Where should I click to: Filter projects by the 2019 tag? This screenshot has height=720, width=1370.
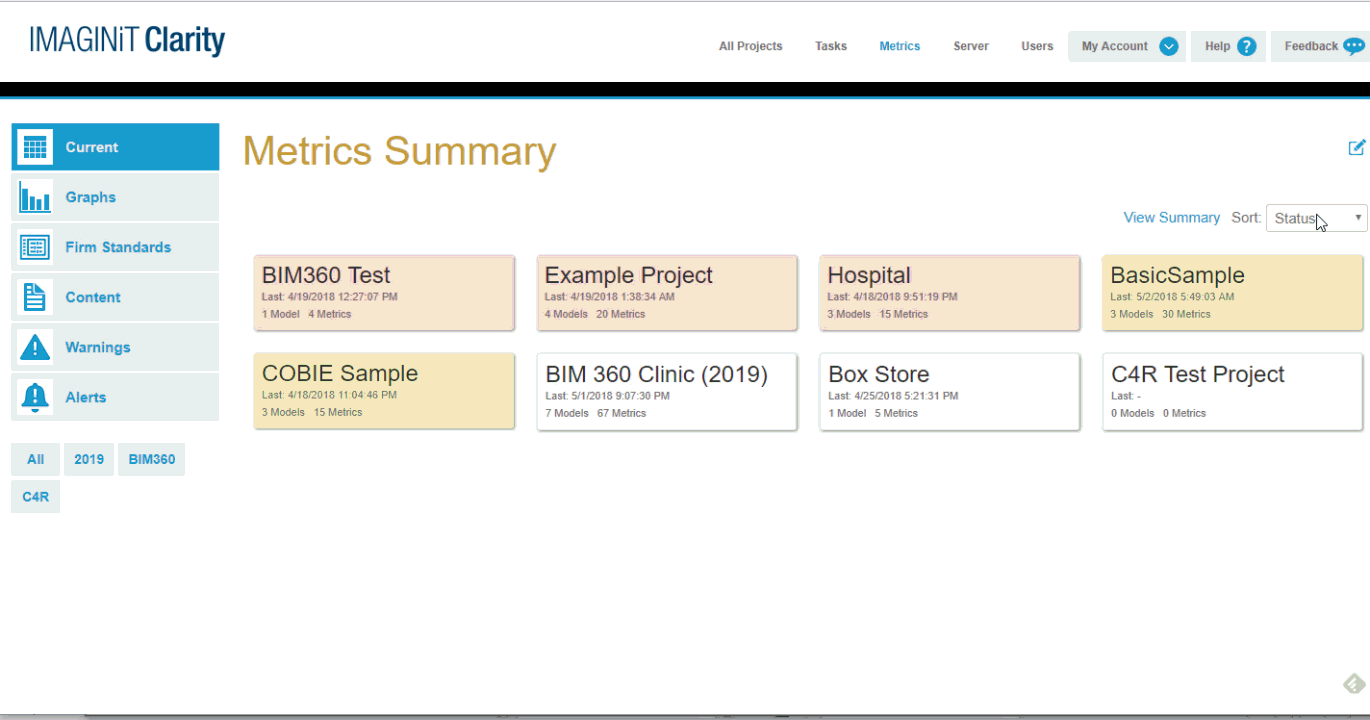tap(89, 459)
